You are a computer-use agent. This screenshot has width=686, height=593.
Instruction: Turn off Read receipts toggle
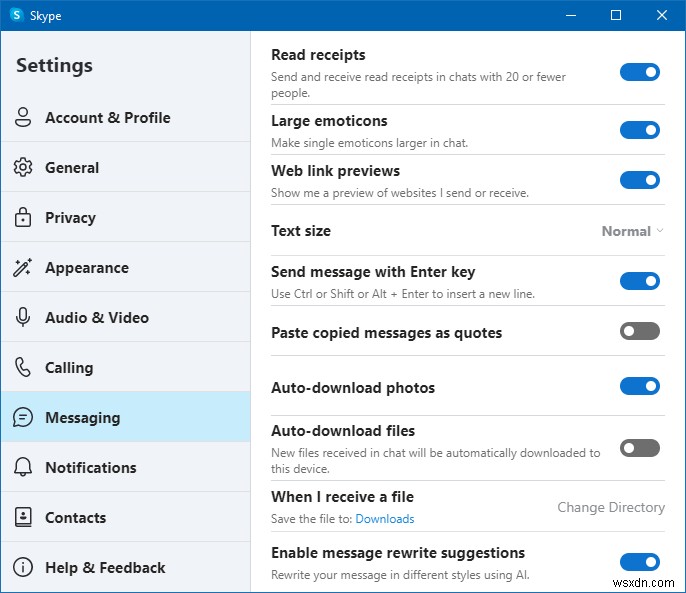click(x=640, y=72)
